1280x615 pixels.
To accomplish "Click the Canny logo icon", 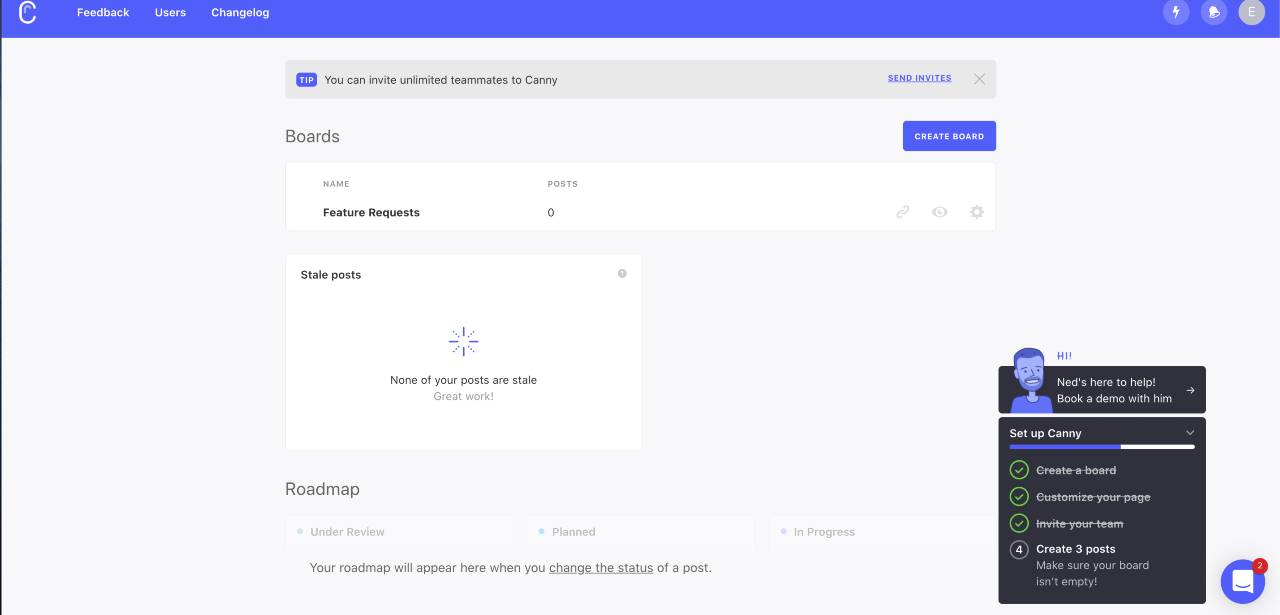I will (28, 13).
